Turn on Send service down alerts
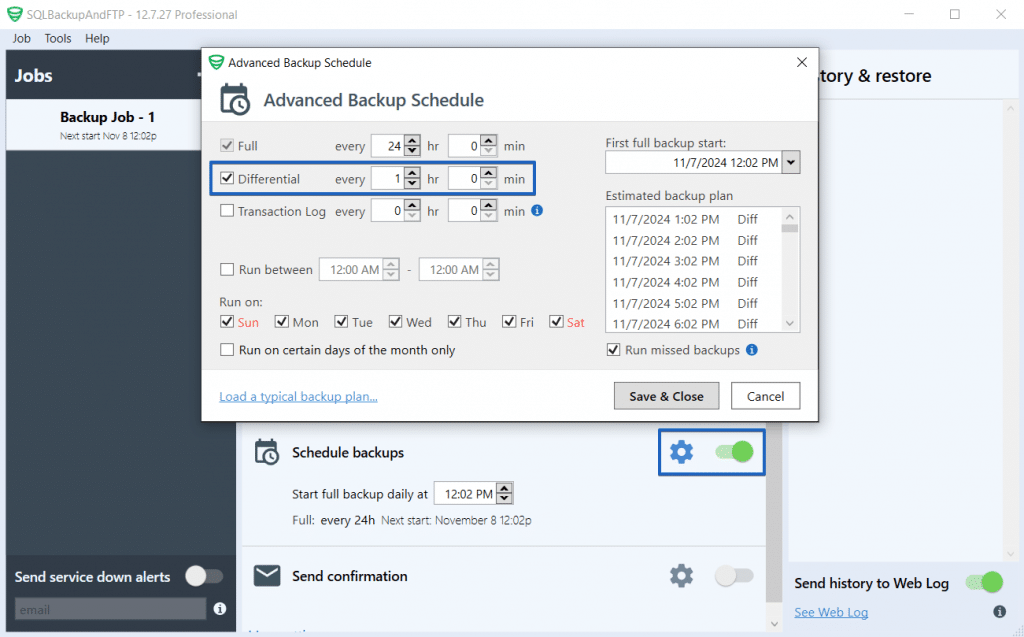The height and width of the screenshot is (637, 1024). point(204,576)
